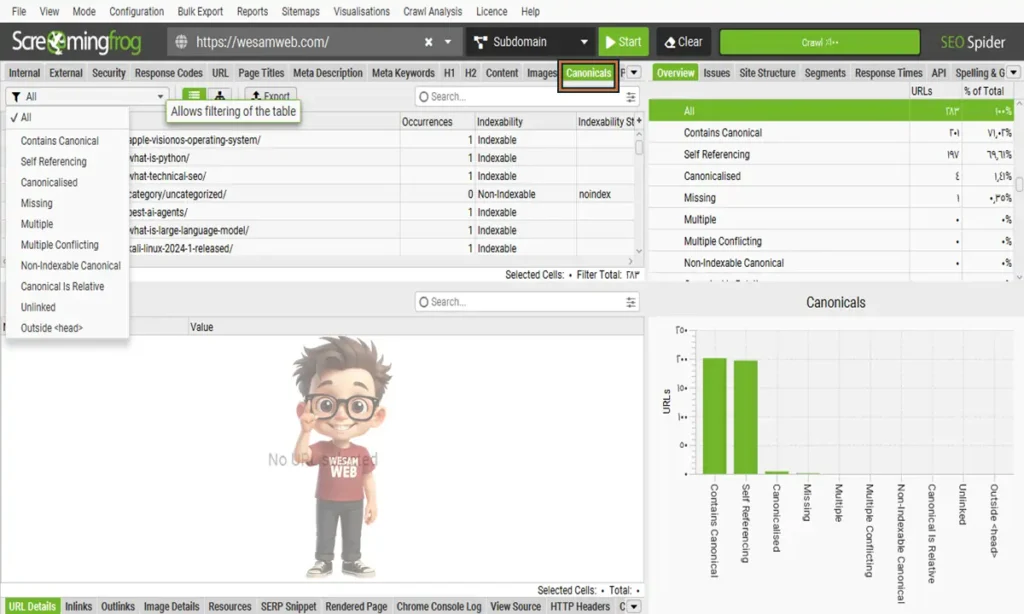This screenshot has width=1024, height=614.
Task: Click the green crawl progress bar
Action: pos(819,42)
